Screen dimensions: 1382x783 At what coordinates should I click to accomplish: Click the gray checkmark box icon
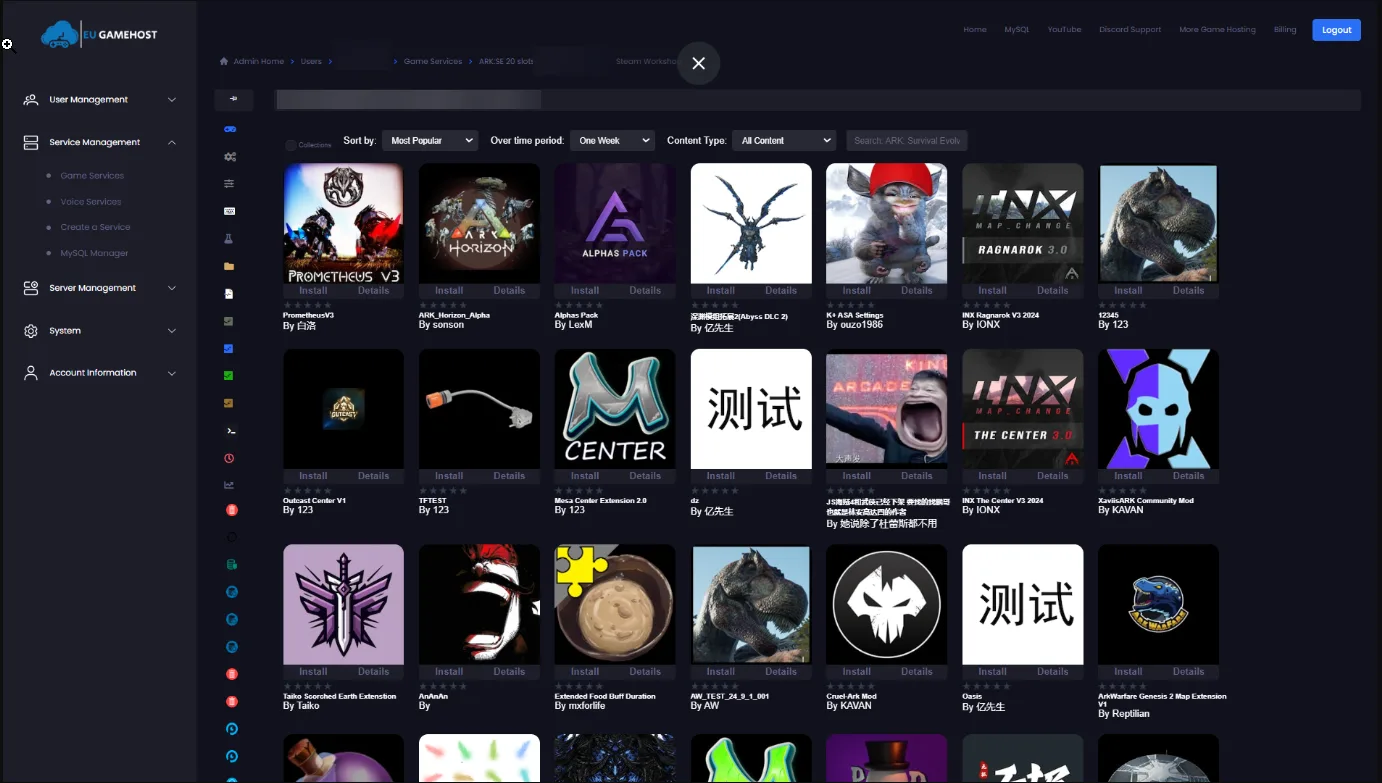pyautogui.click(x=229, y=321)
